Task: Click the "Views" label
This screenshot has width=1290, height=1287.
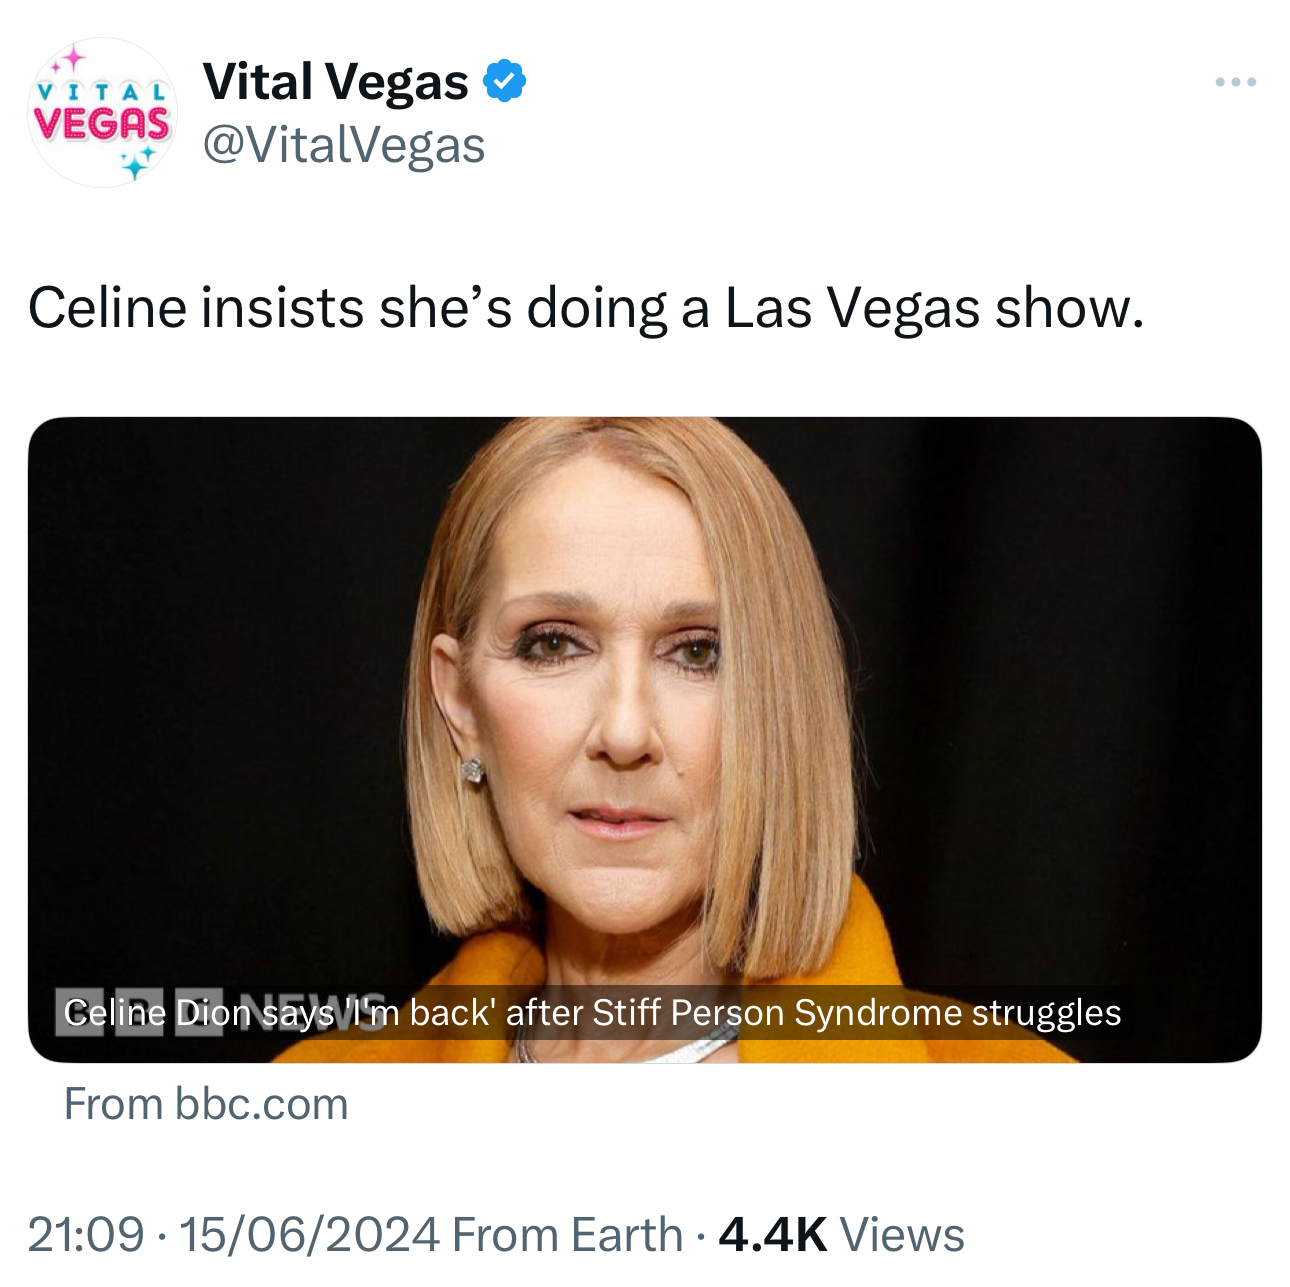Action: tap(902, 1234)
